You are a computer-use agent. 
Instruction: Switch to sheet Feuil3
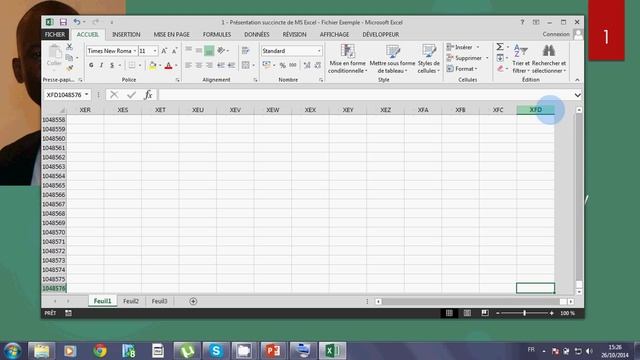click(159, 301)
